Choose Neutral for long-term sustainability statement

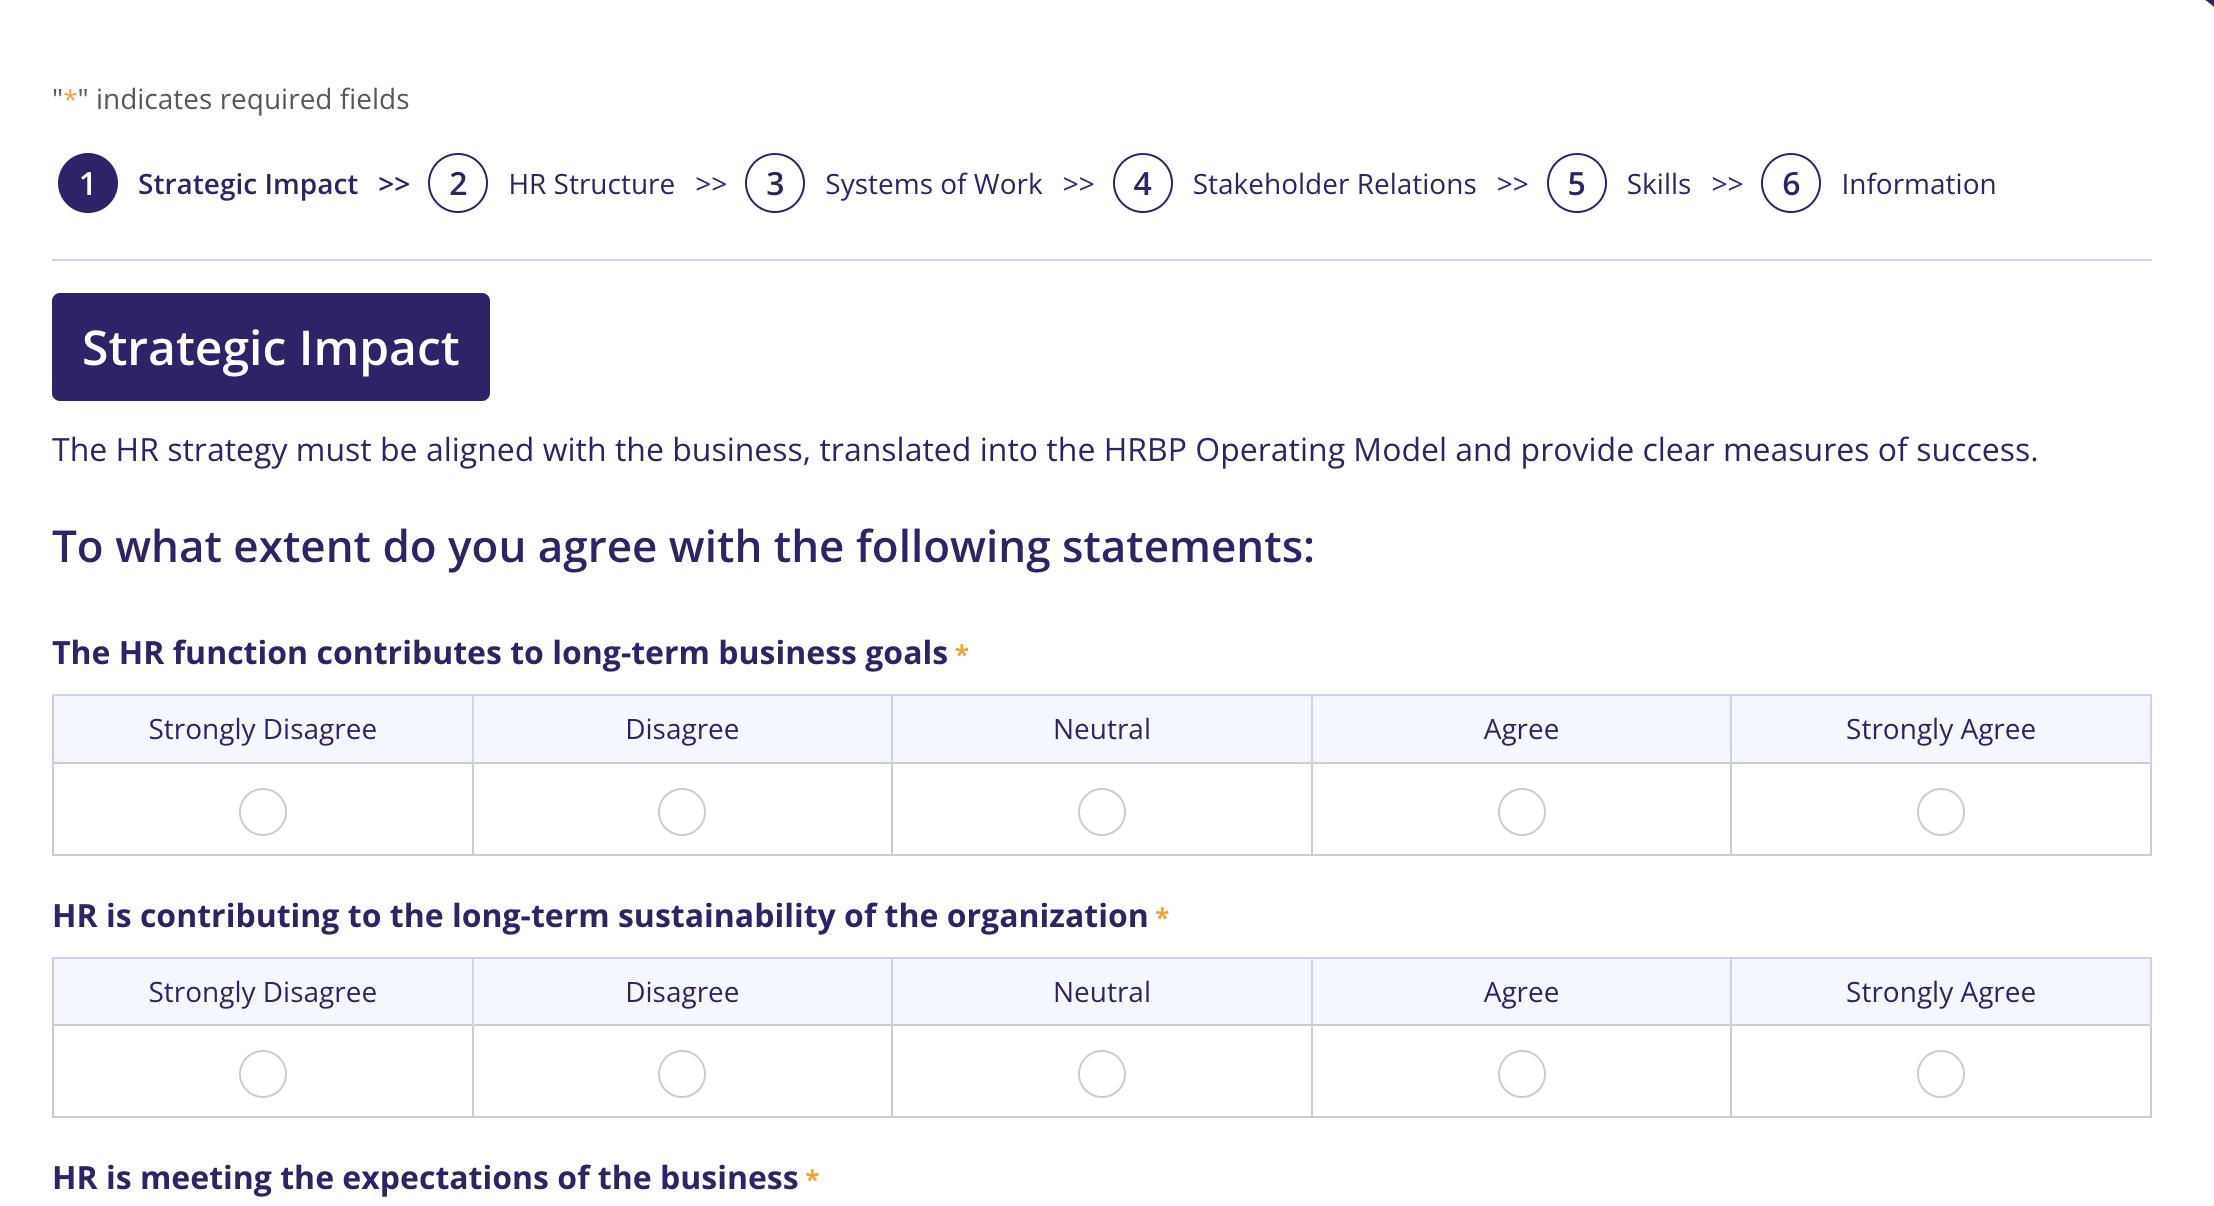(1102, 1073)
